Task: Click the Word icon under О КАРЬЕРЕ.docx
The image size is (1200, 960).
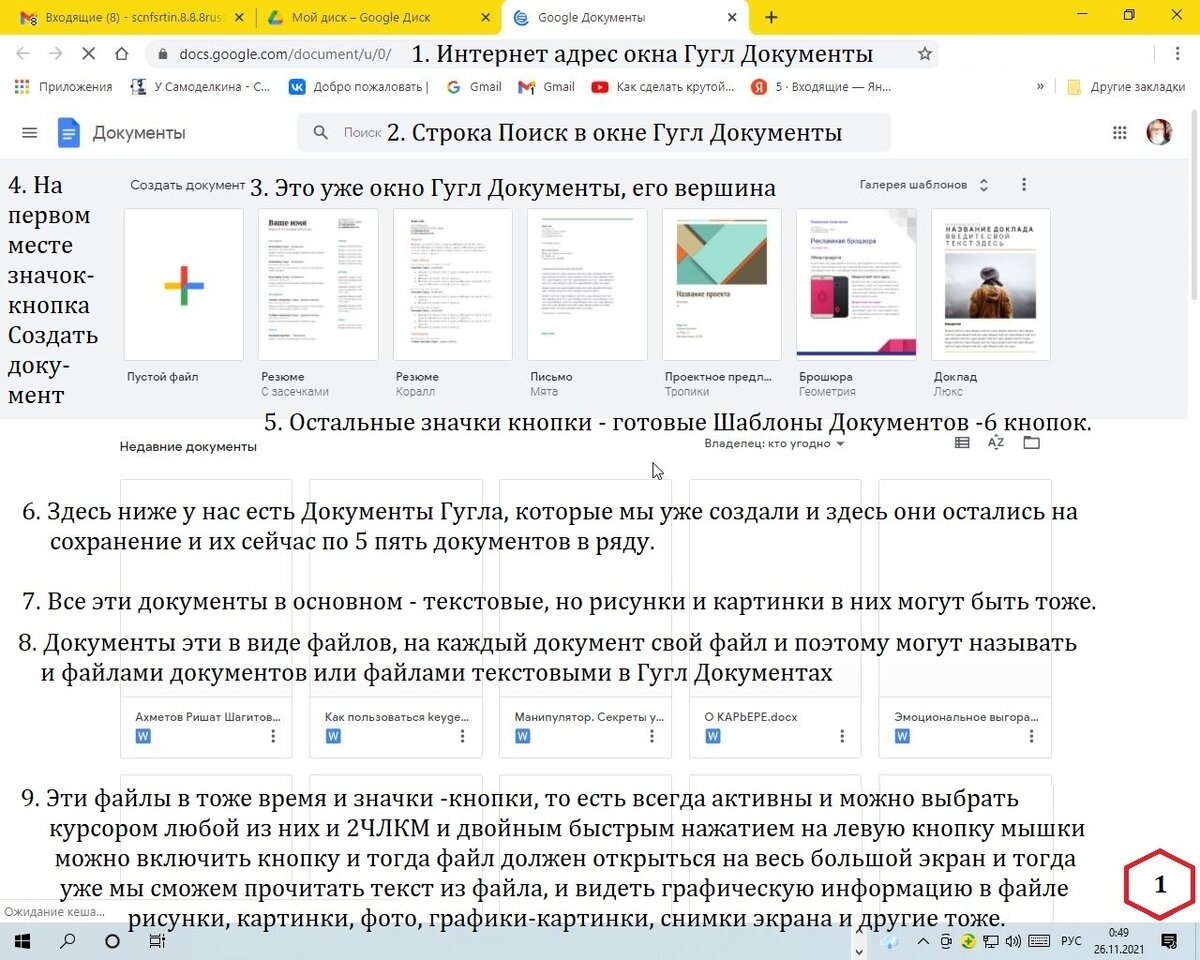Action: pyautogui.click(x=712, y=735)
